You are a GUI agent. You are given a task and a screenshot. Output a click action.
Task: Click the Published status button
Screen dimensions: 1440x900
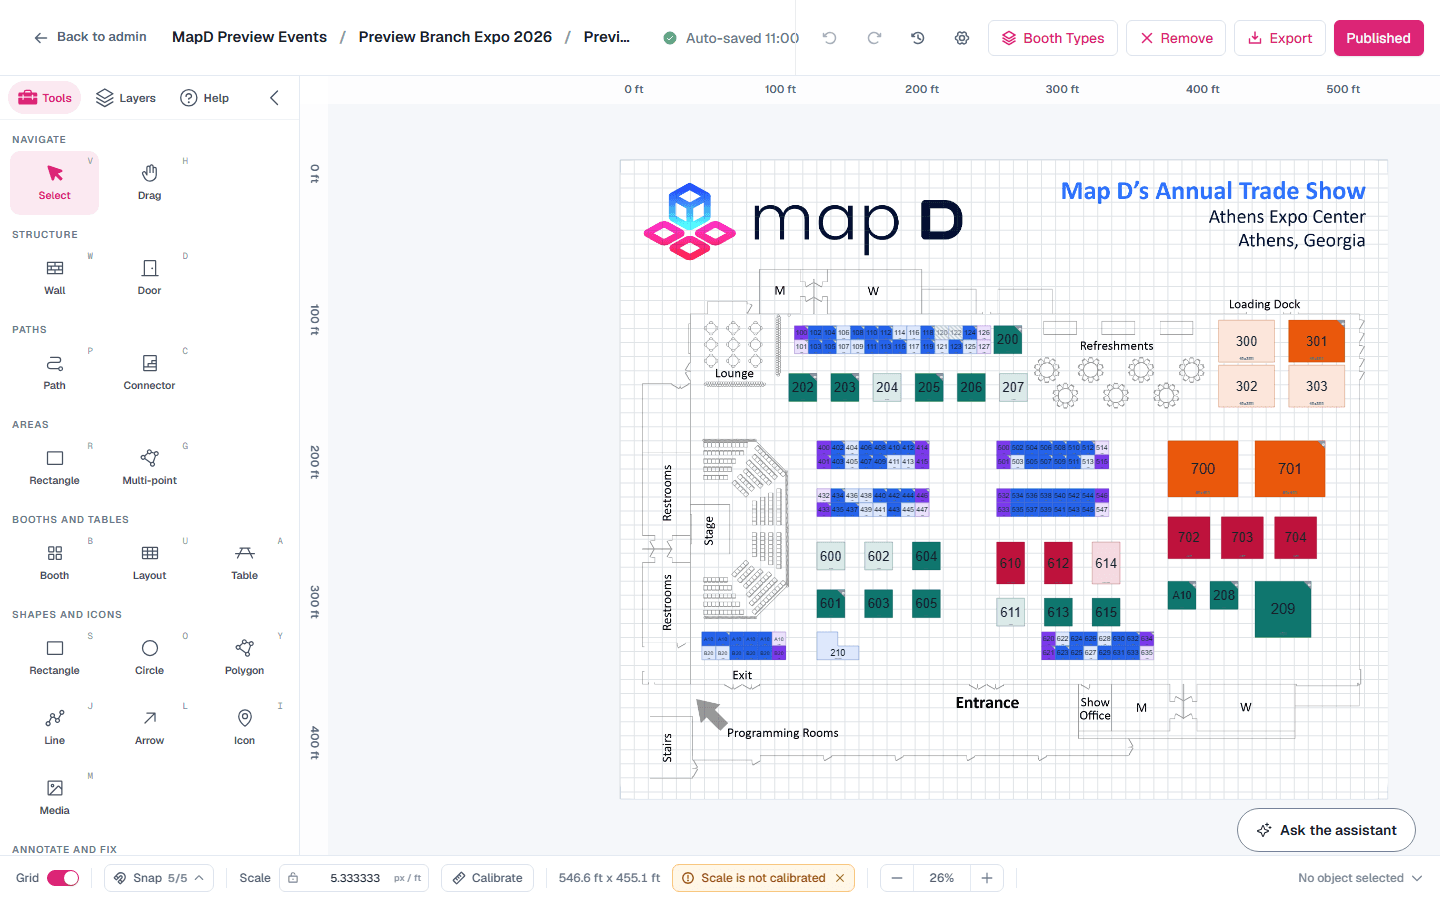tap(1378, 38)
